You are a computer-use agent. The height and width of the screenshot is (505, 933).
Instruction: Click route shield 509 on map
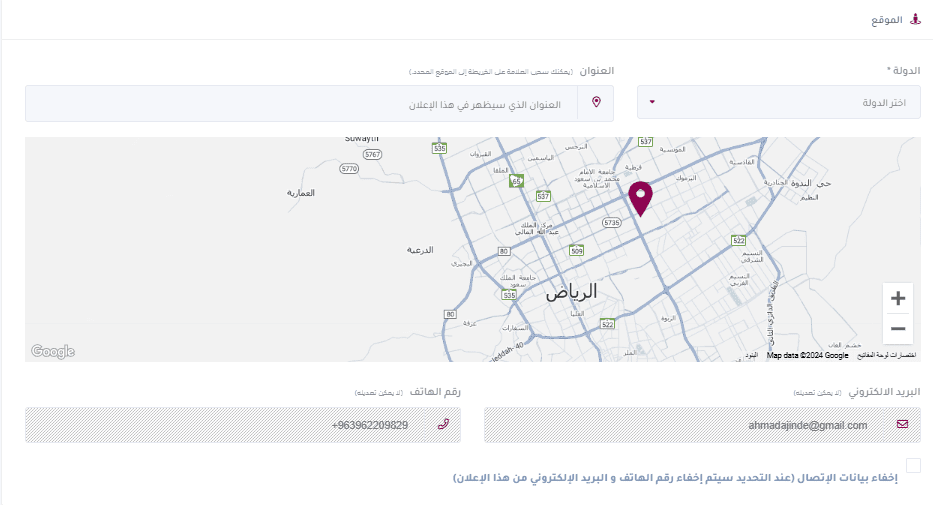[577, 250]
